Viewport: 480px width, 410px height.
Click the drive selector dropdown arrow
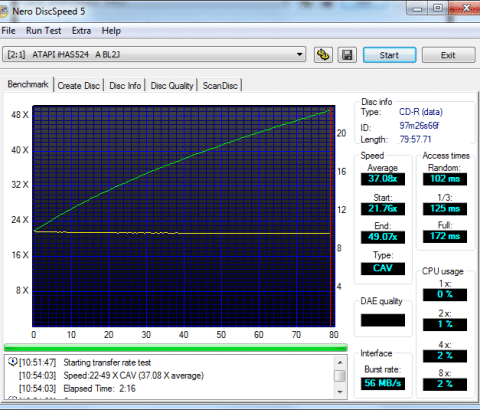tap(299, 54)
